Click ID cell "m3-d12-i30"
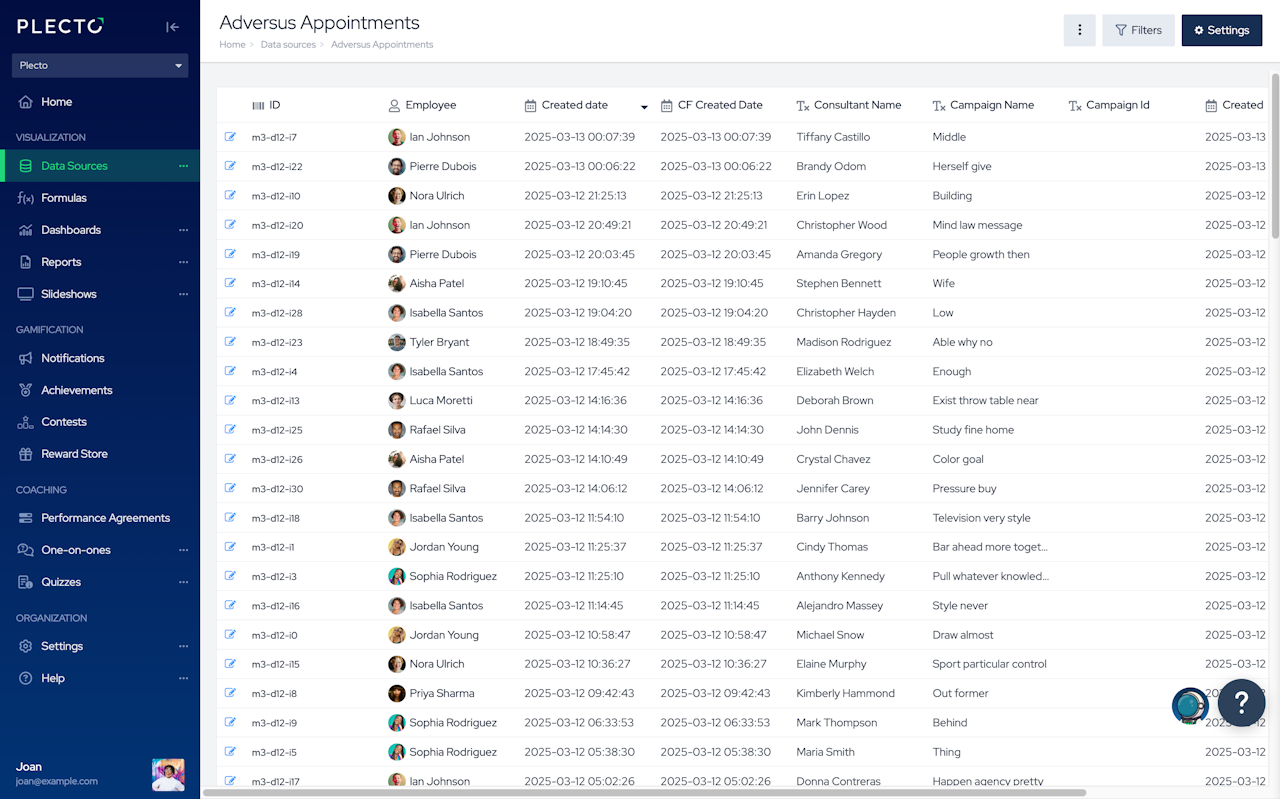This screenshot has width=1280, height=799. 277,489
